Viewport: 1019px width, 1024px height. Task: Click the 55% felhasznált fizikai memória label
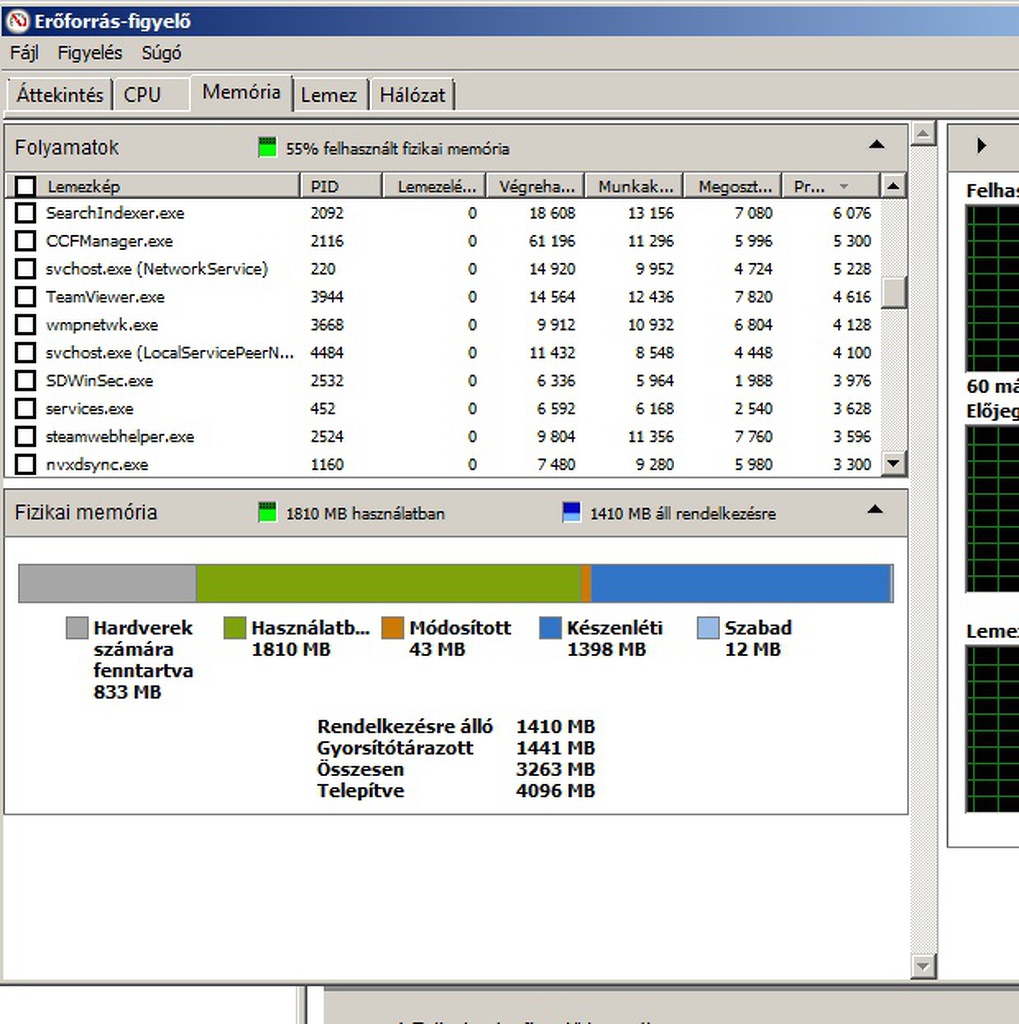point(397,149)
